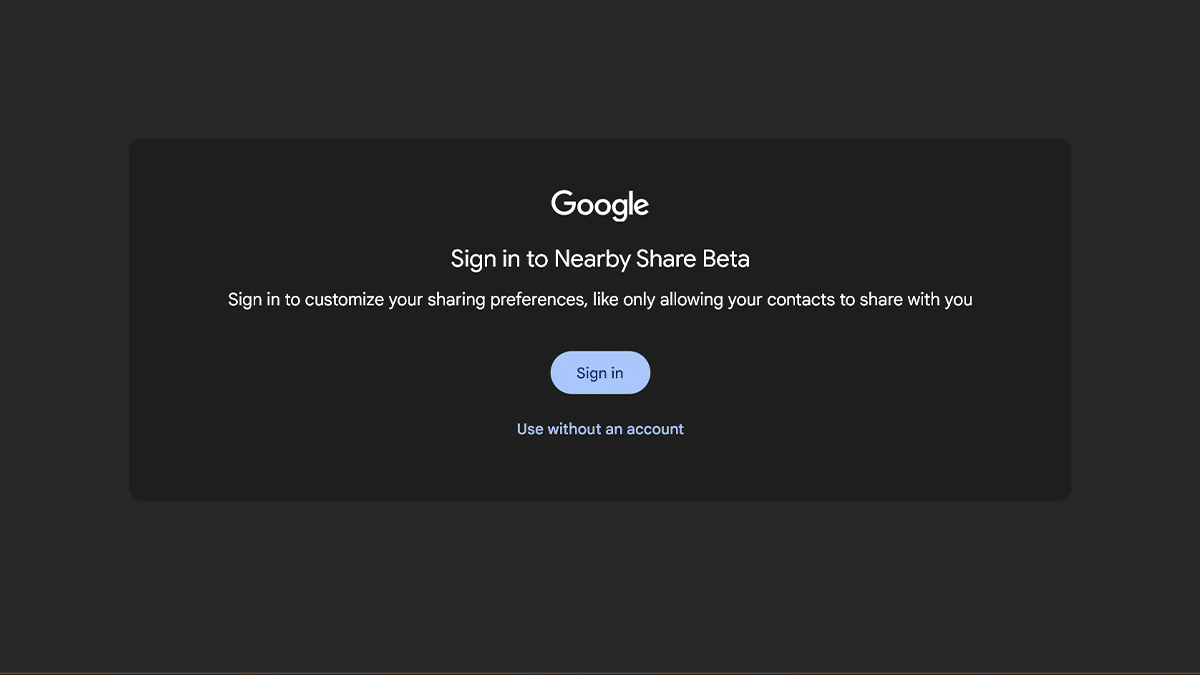Click the Sign in to Nearby Share Beta heading
Viewport: 1200px width, 675px height.
600,259
